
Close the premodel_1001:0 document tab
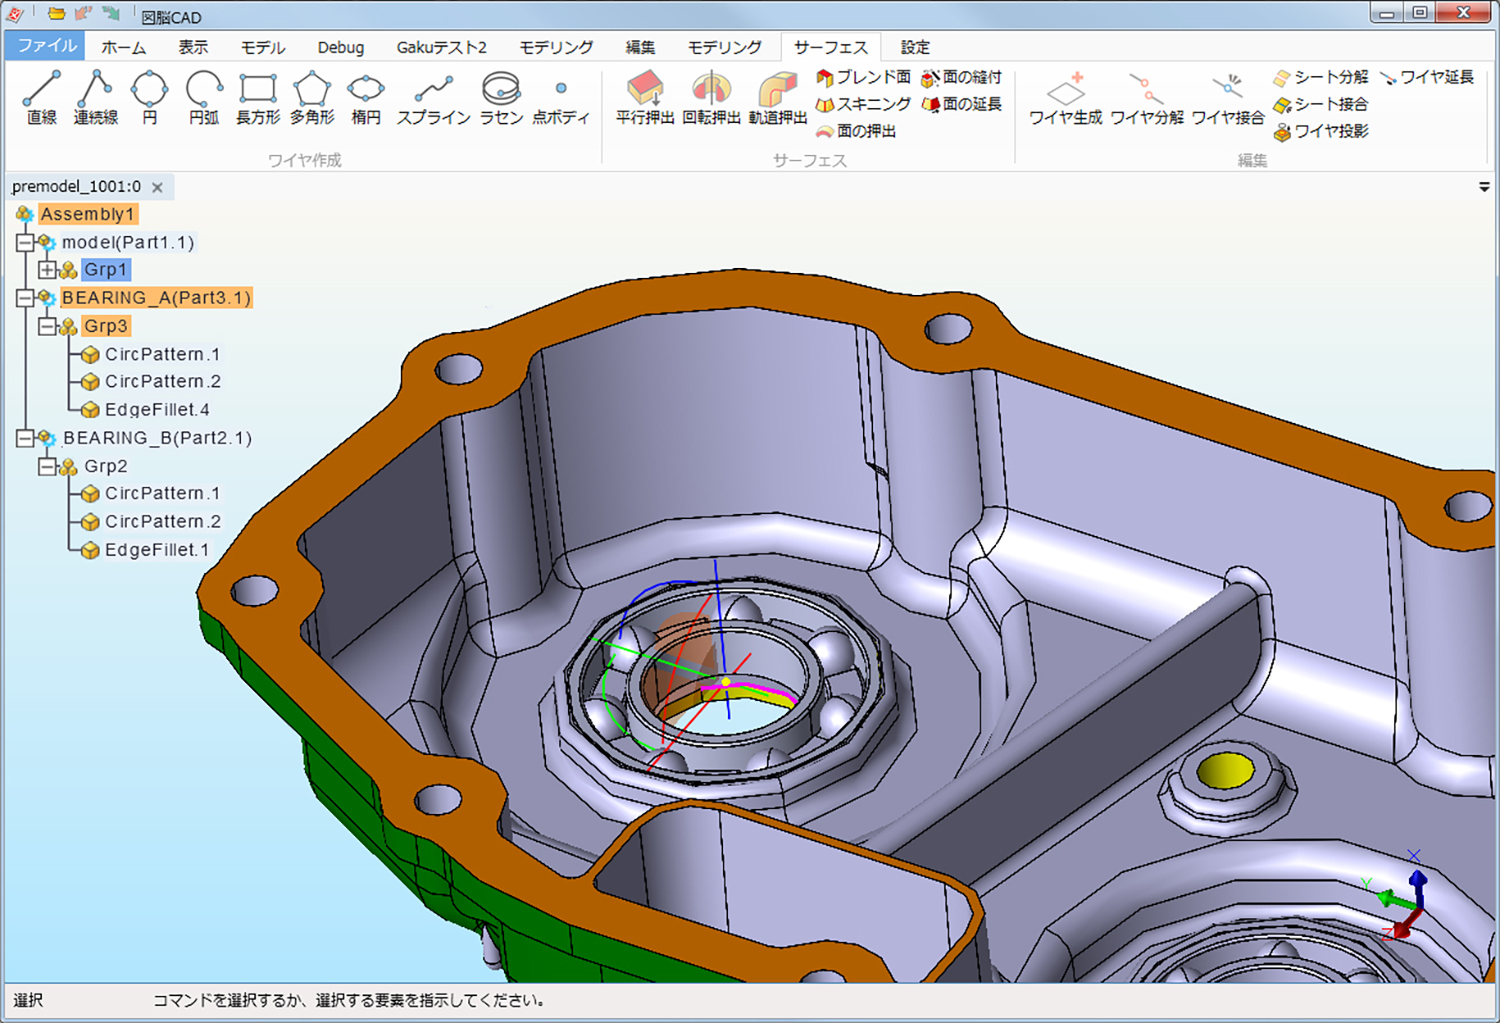(157, 187)
